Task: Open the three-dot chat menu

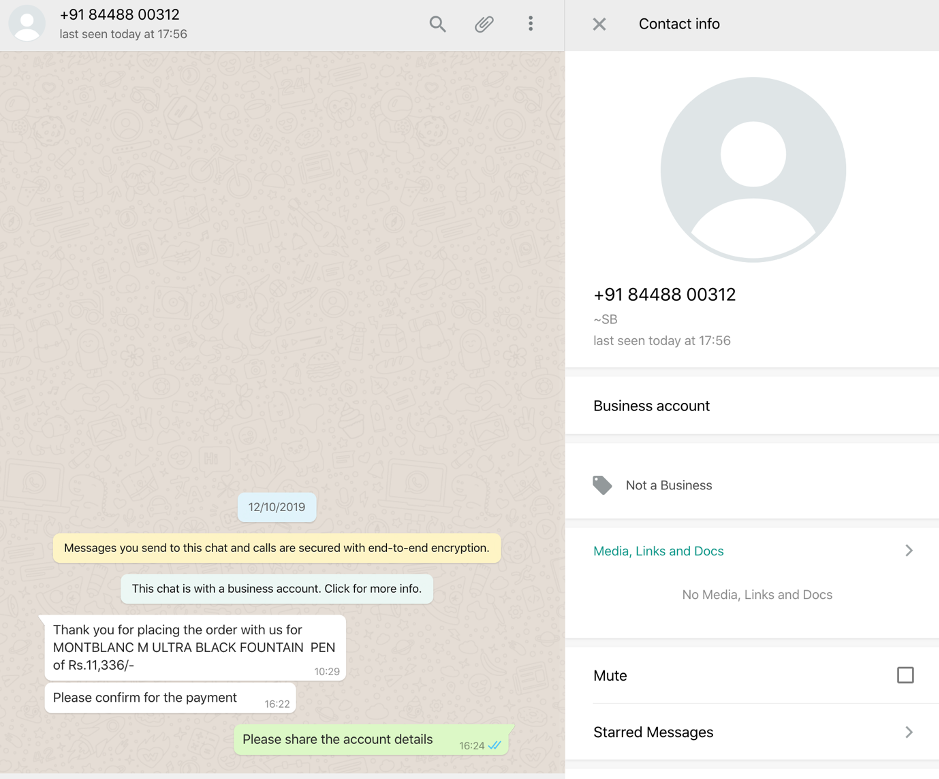Action: (531, 24)
